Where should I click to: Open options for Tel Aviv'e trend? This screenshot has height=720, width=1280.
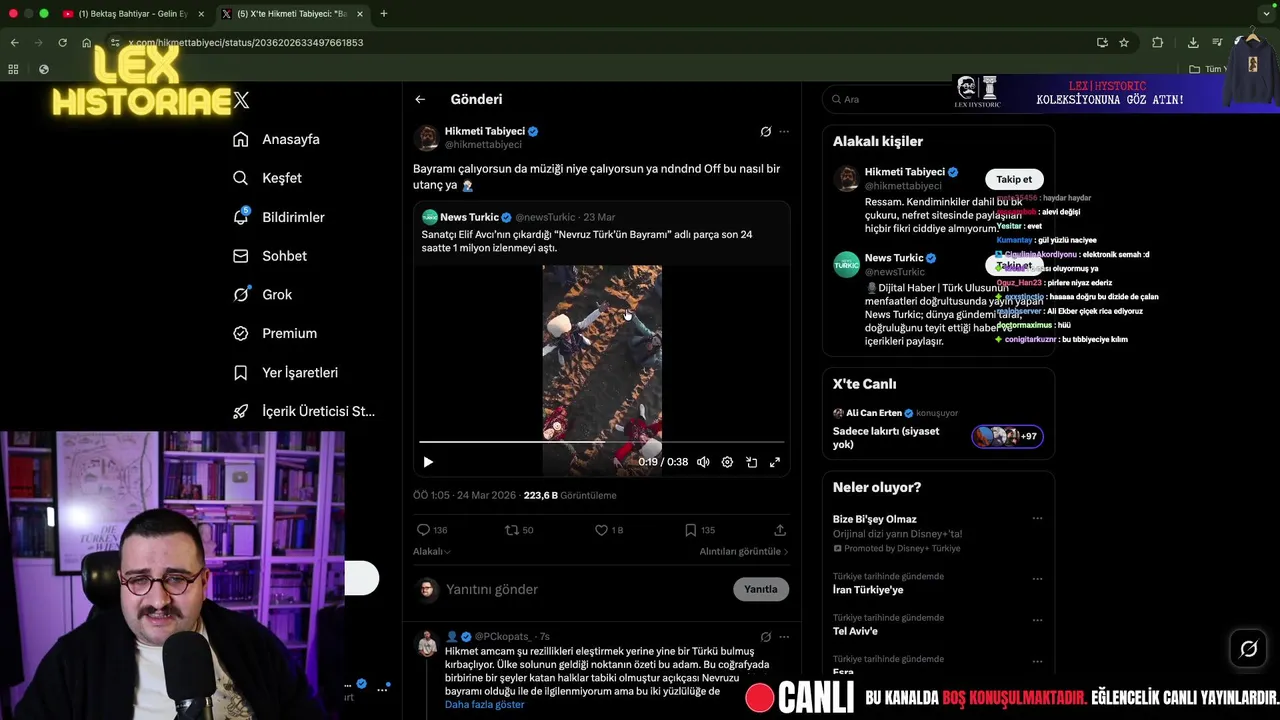tap(1037, 621)
